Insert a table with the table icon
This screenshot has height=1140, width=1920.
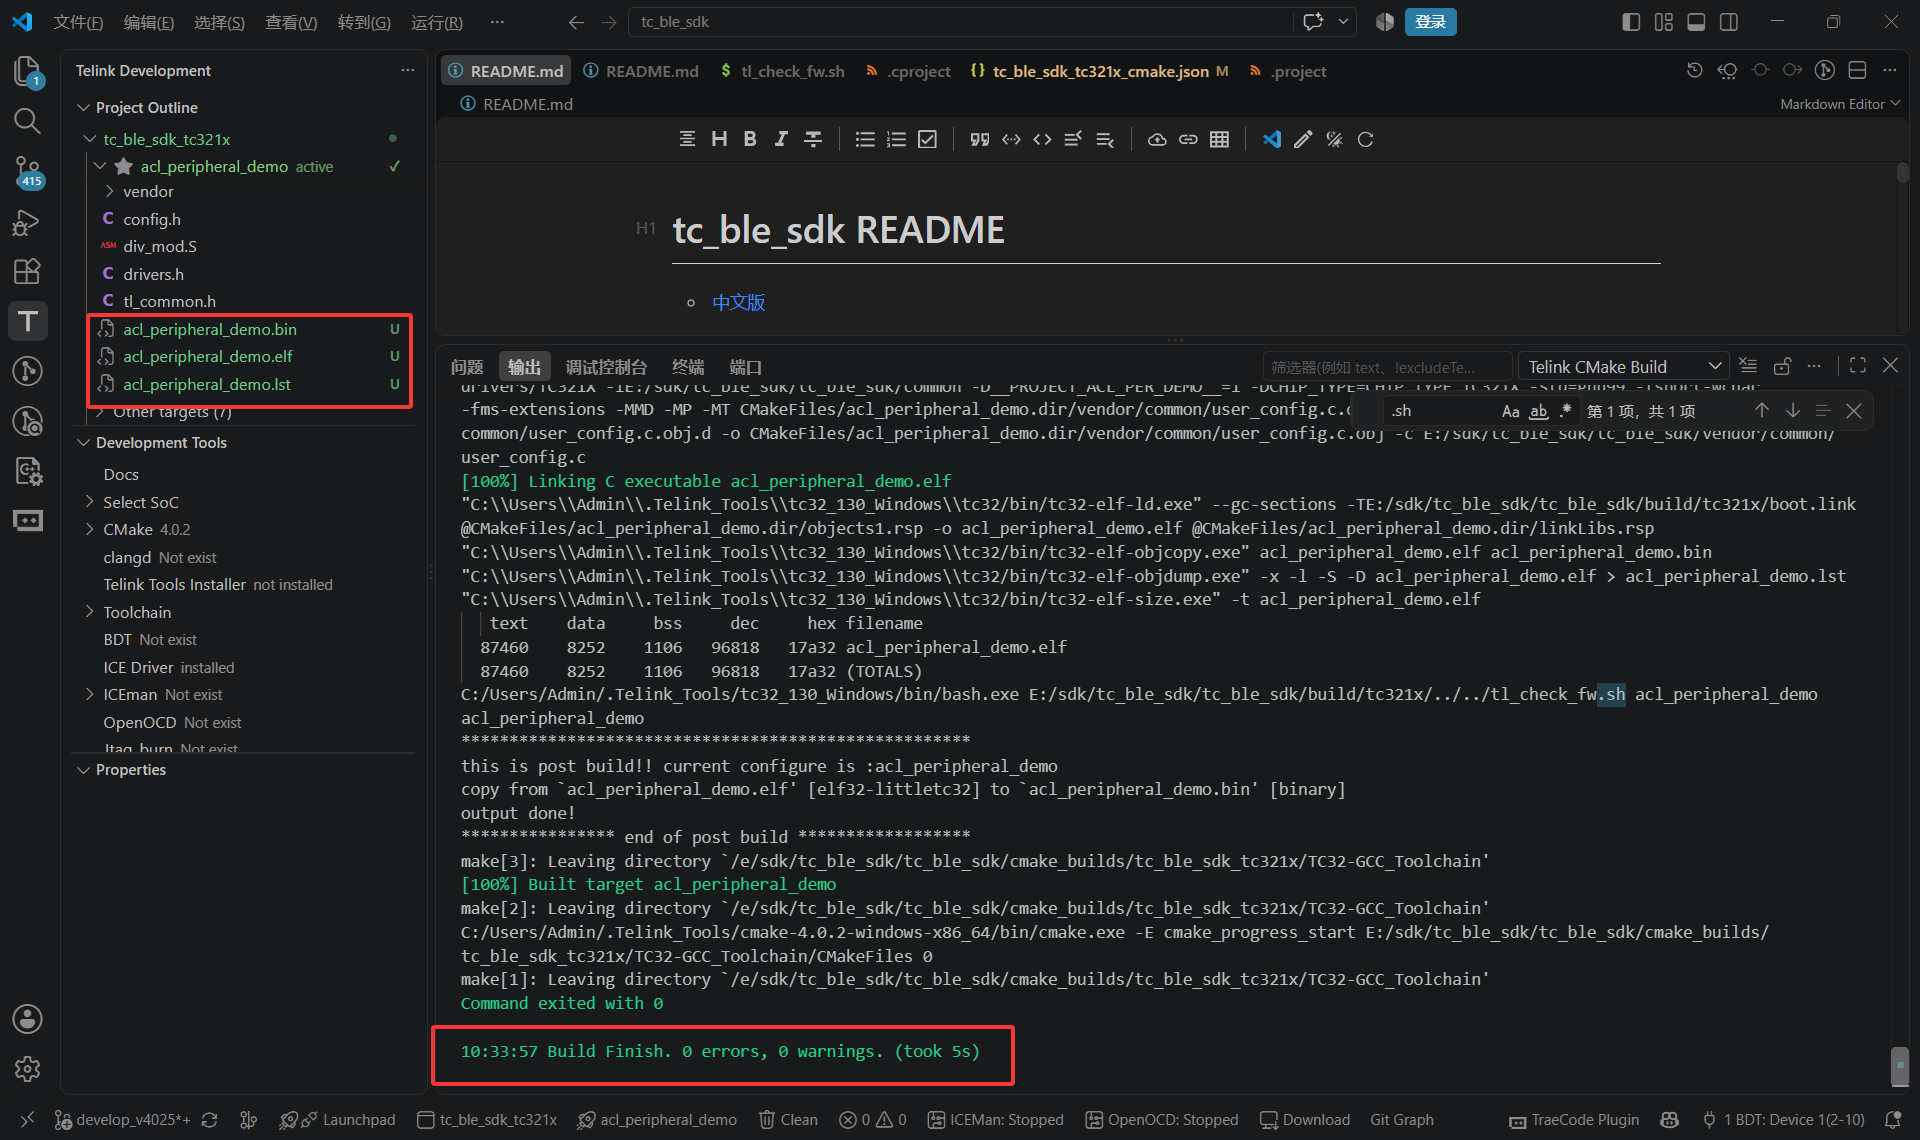(1219, 139)
